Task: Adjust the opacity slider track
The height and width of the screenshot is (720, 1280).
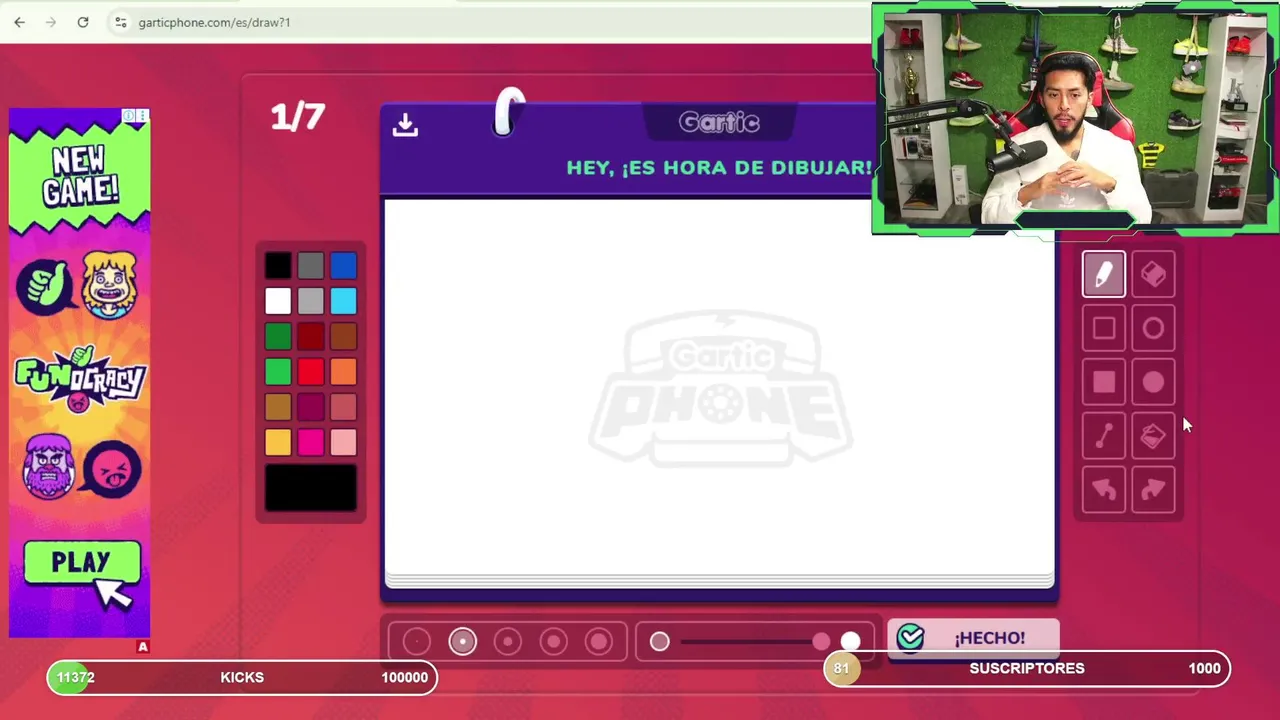Action: (x=755, y=642)
